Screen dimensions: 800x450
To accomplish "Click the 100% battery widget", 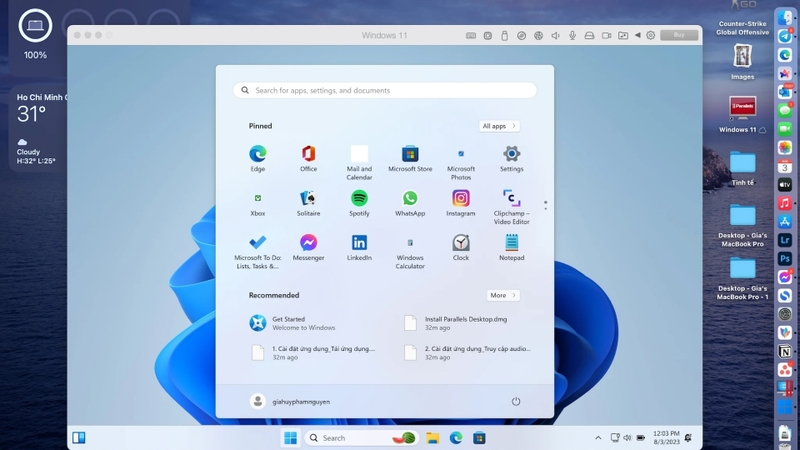I will 35,33.
